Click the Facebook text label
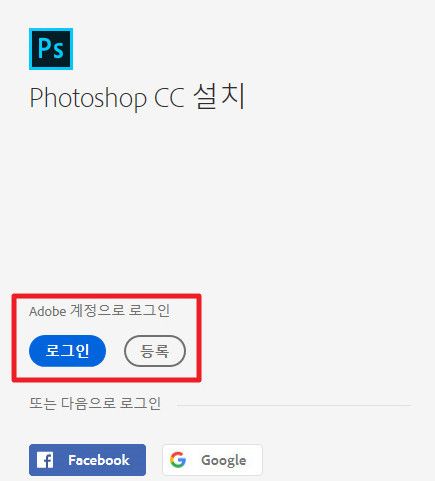 (99, 460)
